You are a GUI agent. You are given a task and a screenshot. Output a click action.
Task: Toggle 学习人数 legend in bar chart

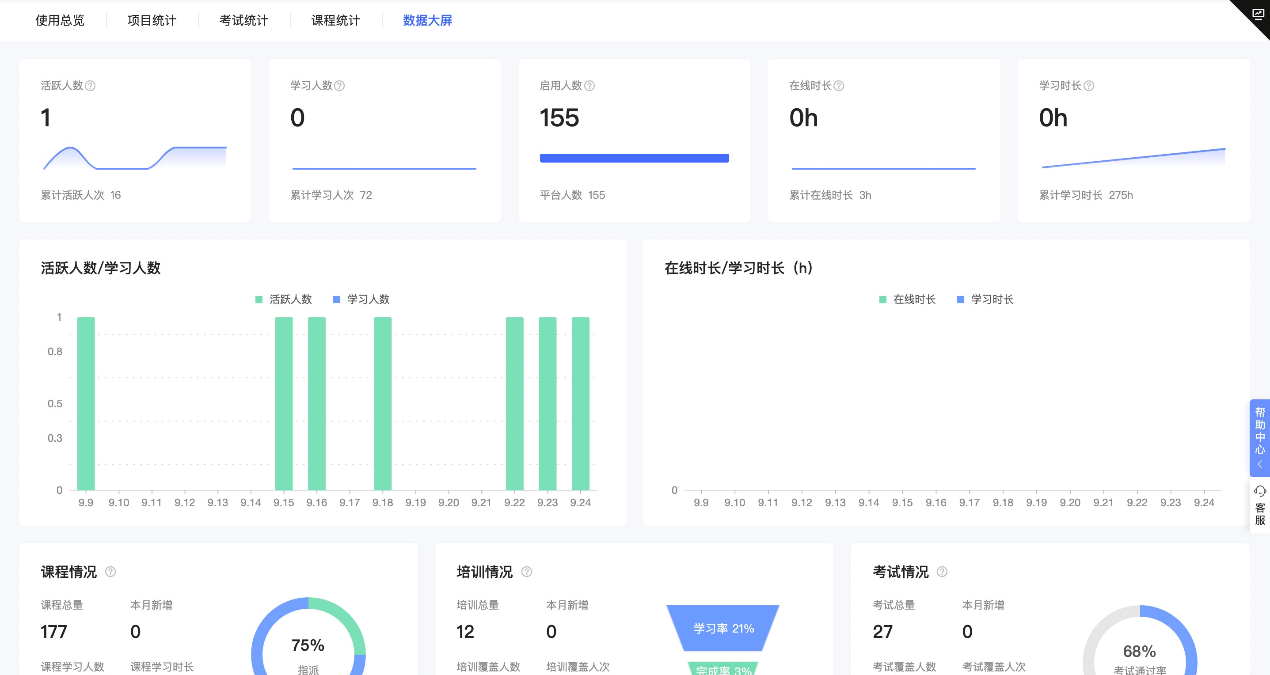point(361,299)
